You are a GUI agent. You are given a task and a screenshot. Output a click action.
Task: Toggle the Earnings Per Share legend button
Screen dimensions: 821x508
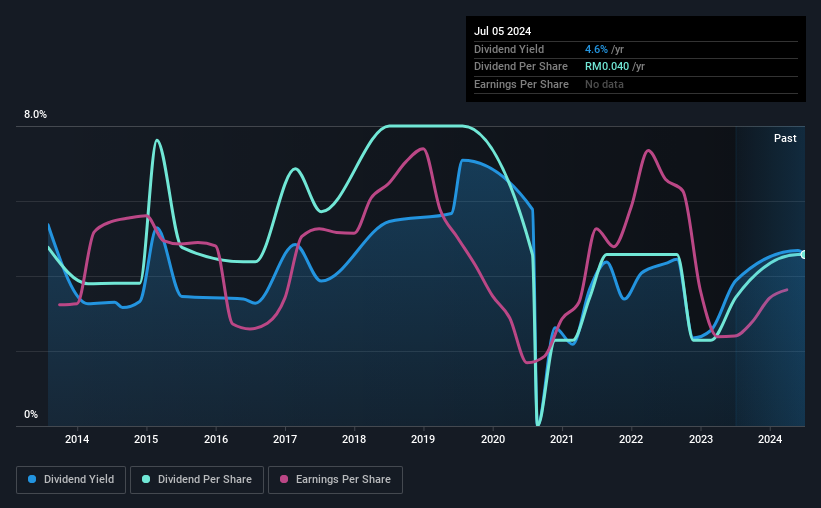(x=335, y=480)
